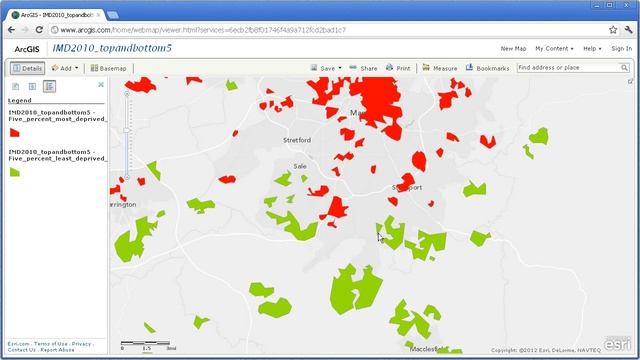Click the Save toolbar button
Screen dimensions: 640x360
[x=323, y=68]
